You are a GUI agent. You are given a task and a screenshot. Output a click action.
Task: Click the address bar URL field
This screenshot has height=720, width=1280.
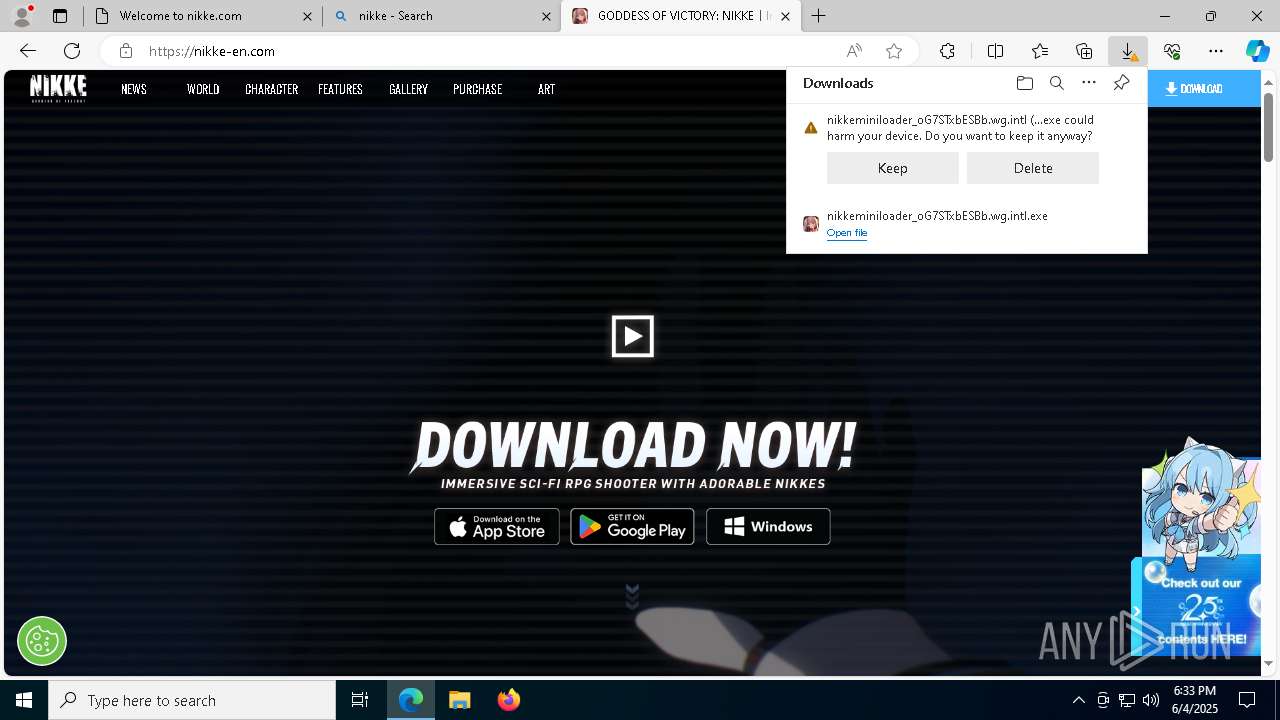click(490, 51)
